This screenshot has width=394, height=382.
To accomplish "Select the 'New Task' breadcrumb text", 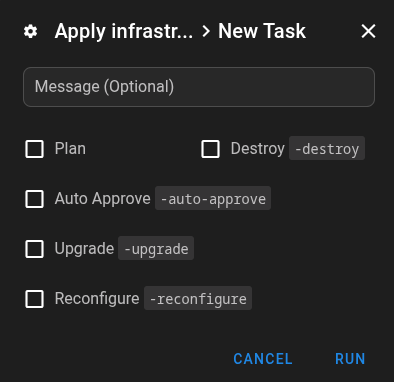I will point(262,31).
